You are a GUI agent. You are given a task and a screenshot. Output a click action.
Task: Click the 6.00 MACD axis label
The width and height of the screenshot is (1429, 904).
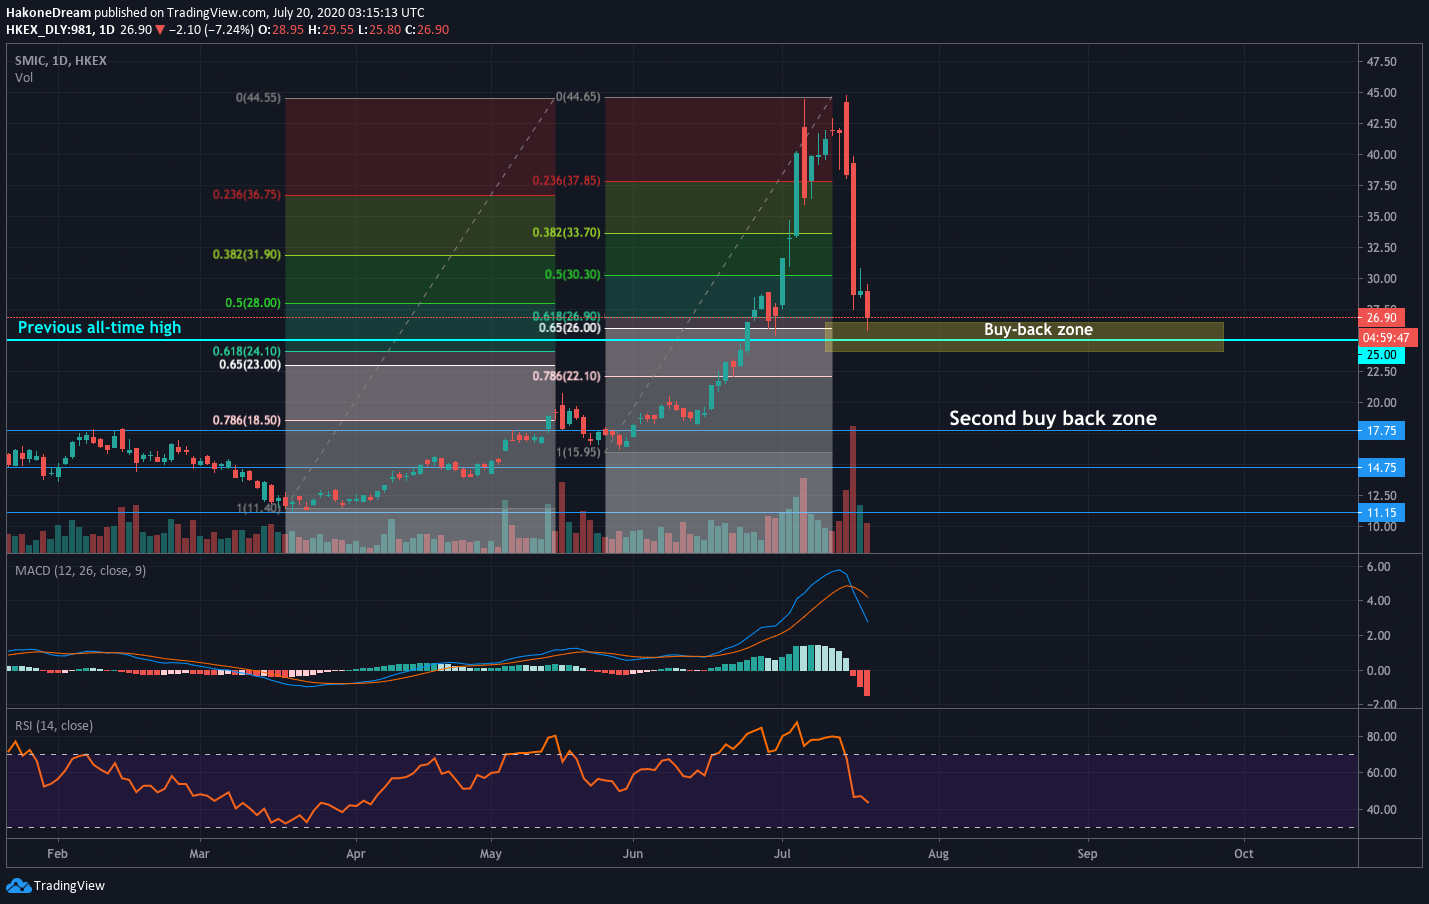point(1378,567)
